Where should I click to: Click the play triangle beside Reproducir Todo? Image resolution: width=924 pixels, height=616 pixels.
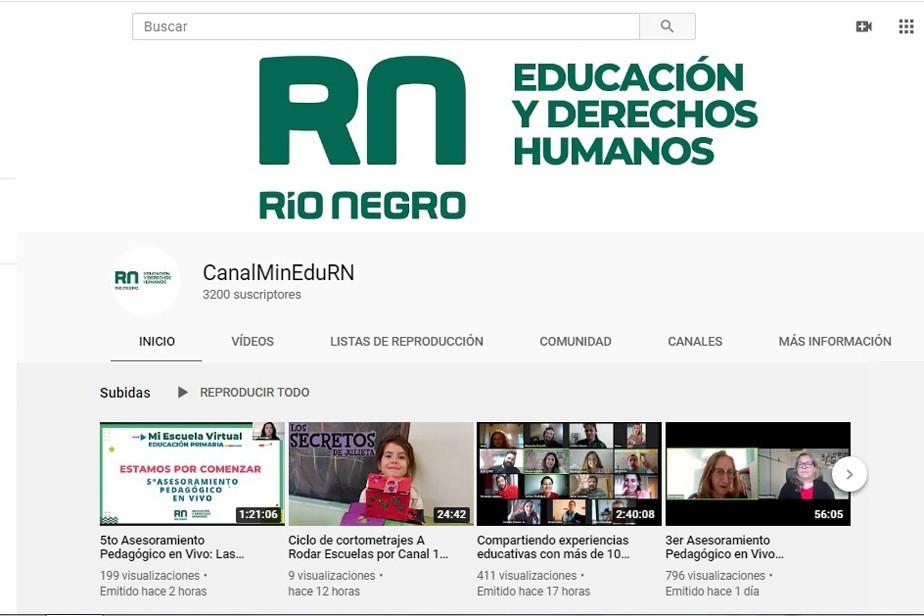coord(182,392)
